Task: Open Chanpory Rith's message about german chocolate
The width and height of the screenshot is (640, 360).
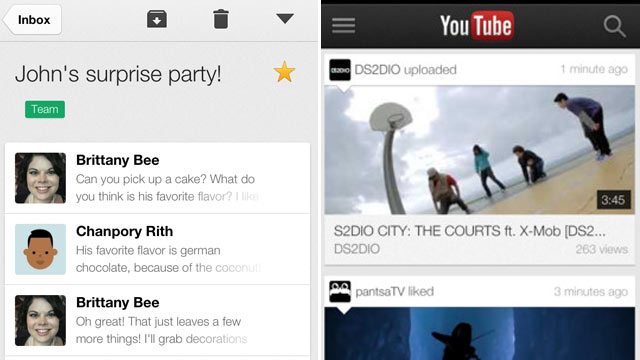Action: coord(158,249)
